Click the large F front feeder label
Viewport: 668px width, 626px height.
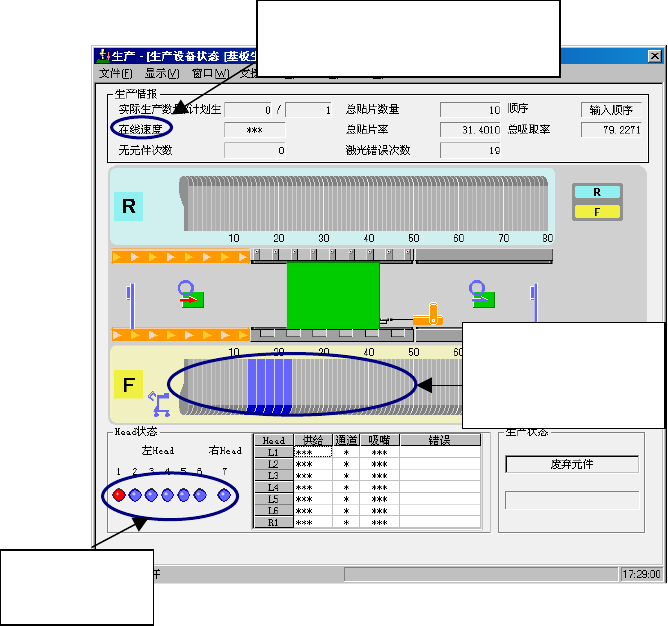click(129, 384)
